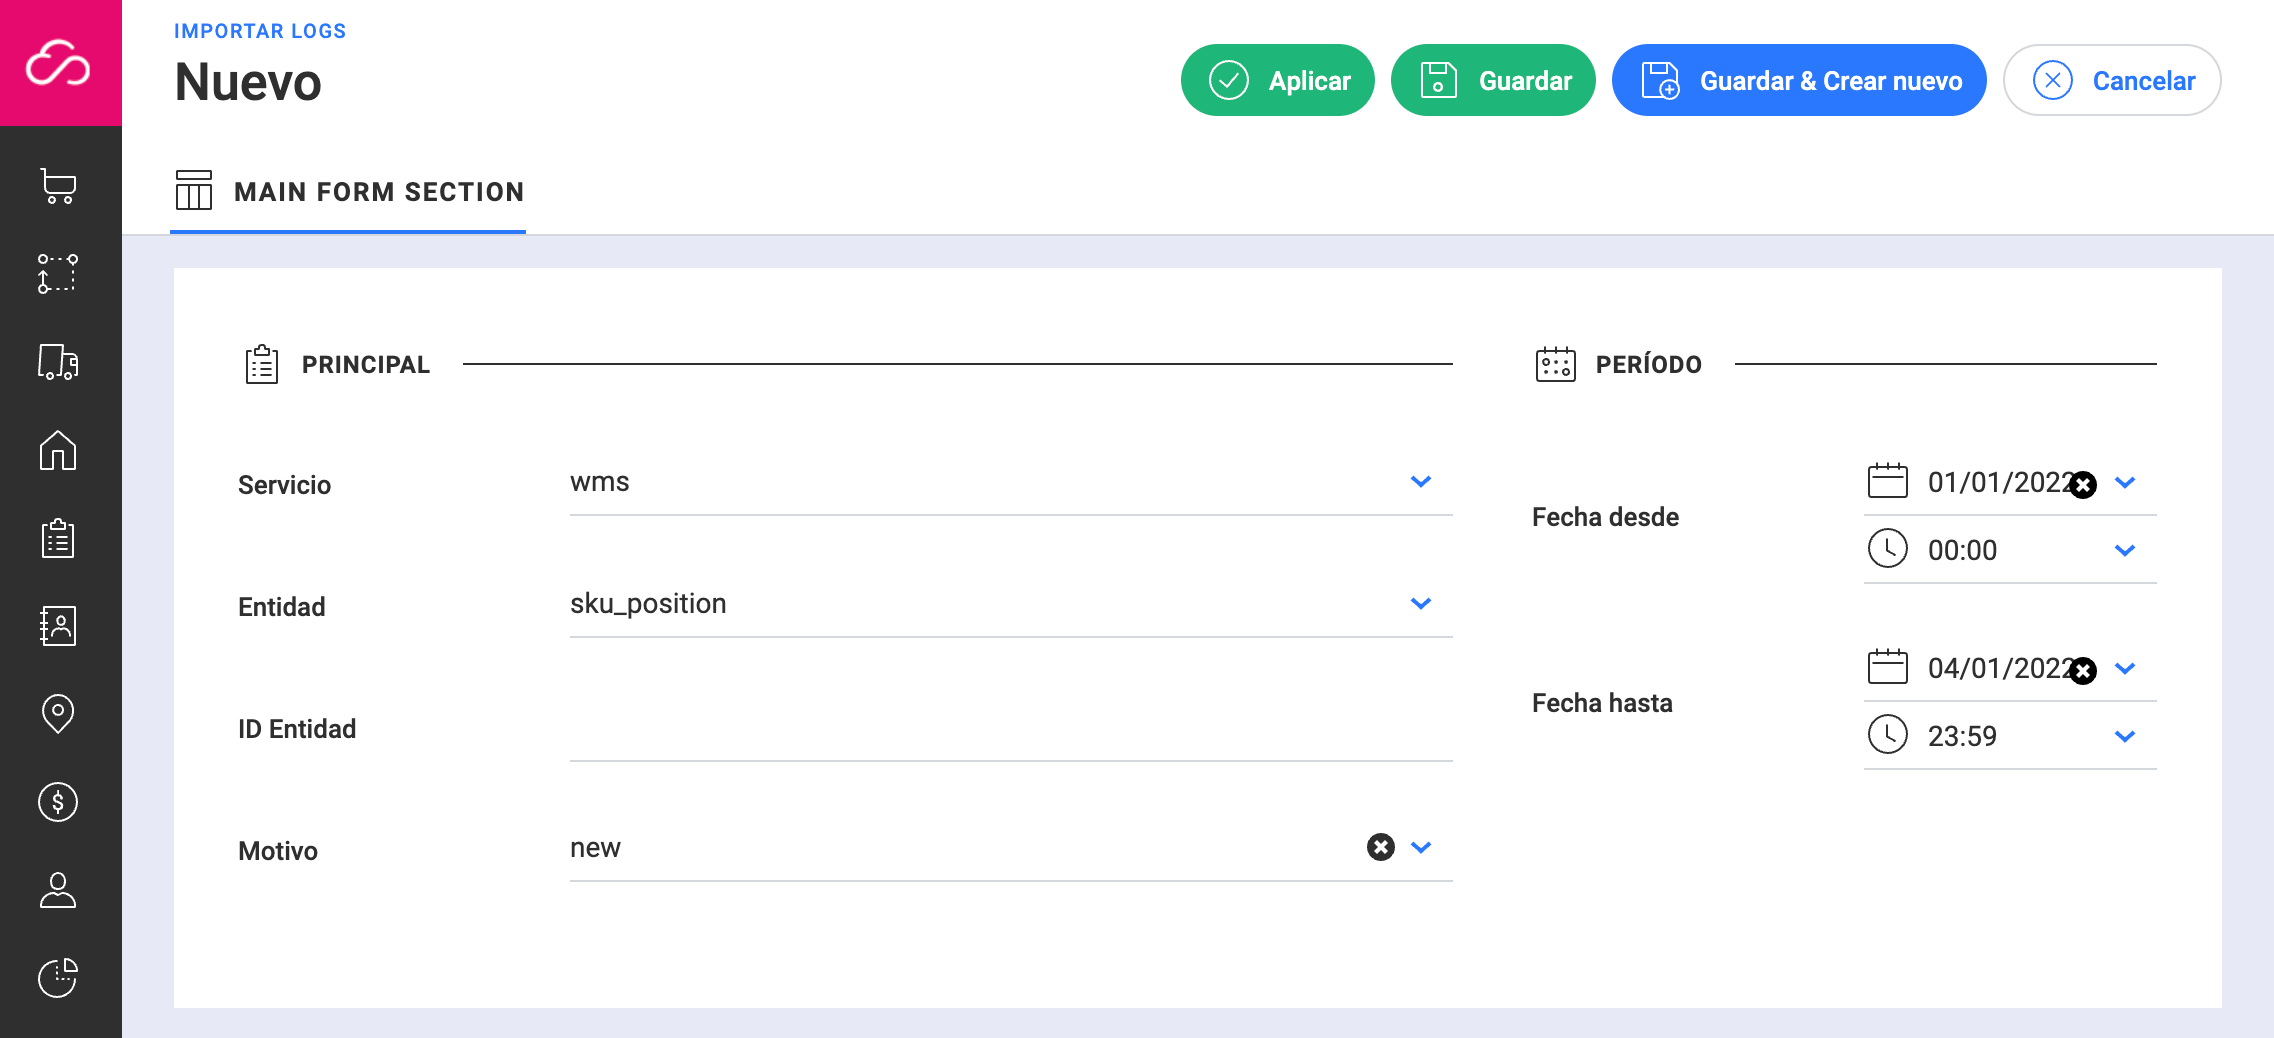The width and height of the screenshot is (2274, 1038).
Task: Click the Motivo field label
Action: (278, 851)
